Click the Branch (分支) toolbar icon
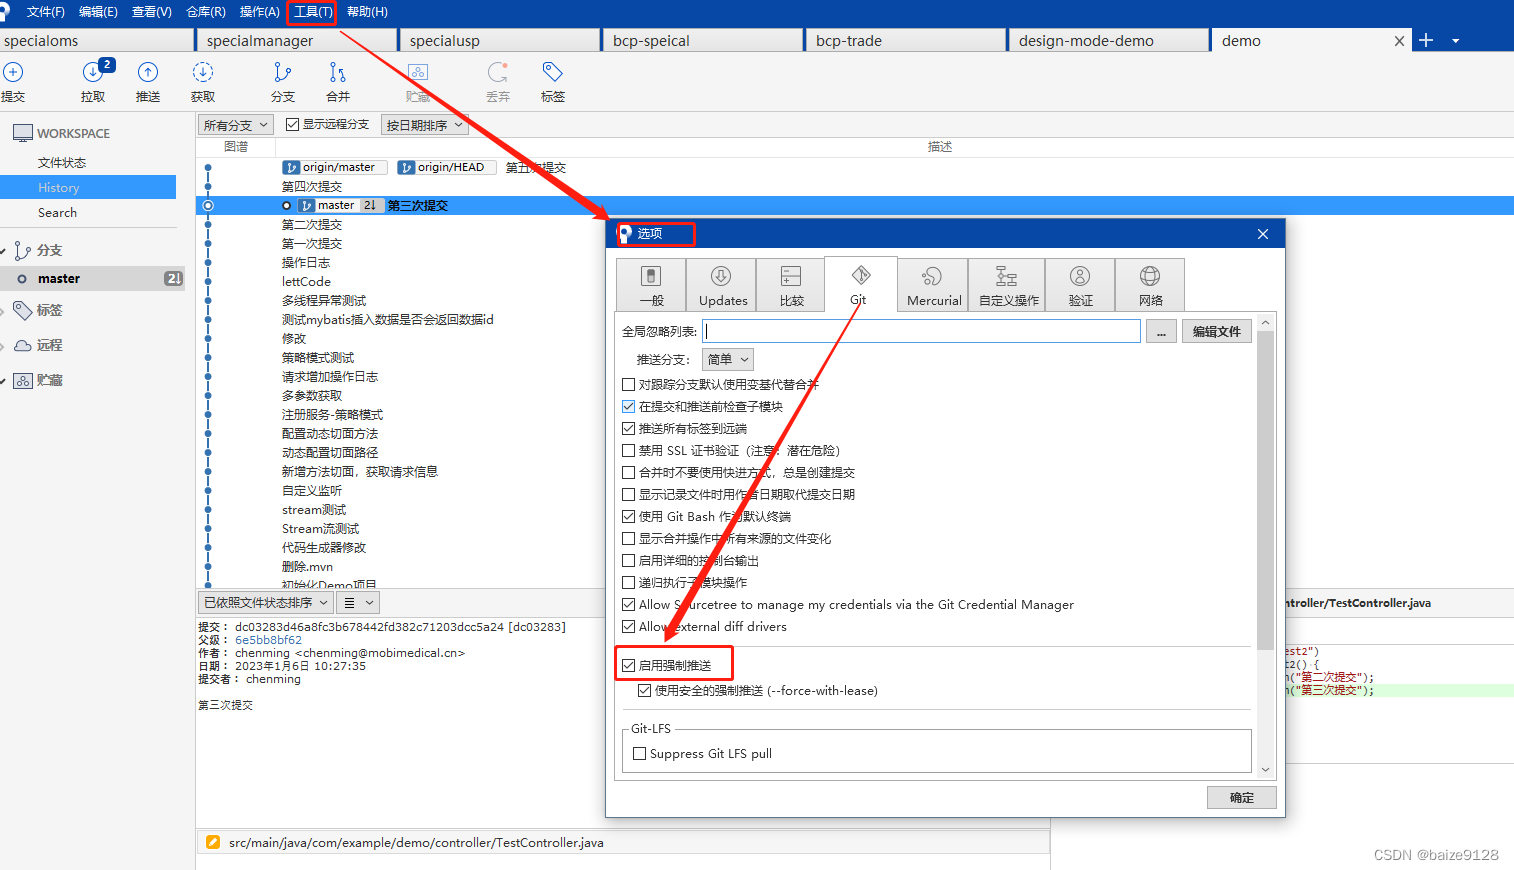The width and height of the screenshot is (1514, 870). point(283,72)
